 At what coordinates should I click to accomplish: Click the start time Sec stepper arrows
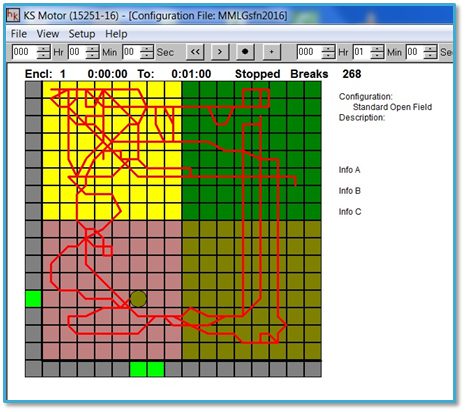click(x=147, y=52)
